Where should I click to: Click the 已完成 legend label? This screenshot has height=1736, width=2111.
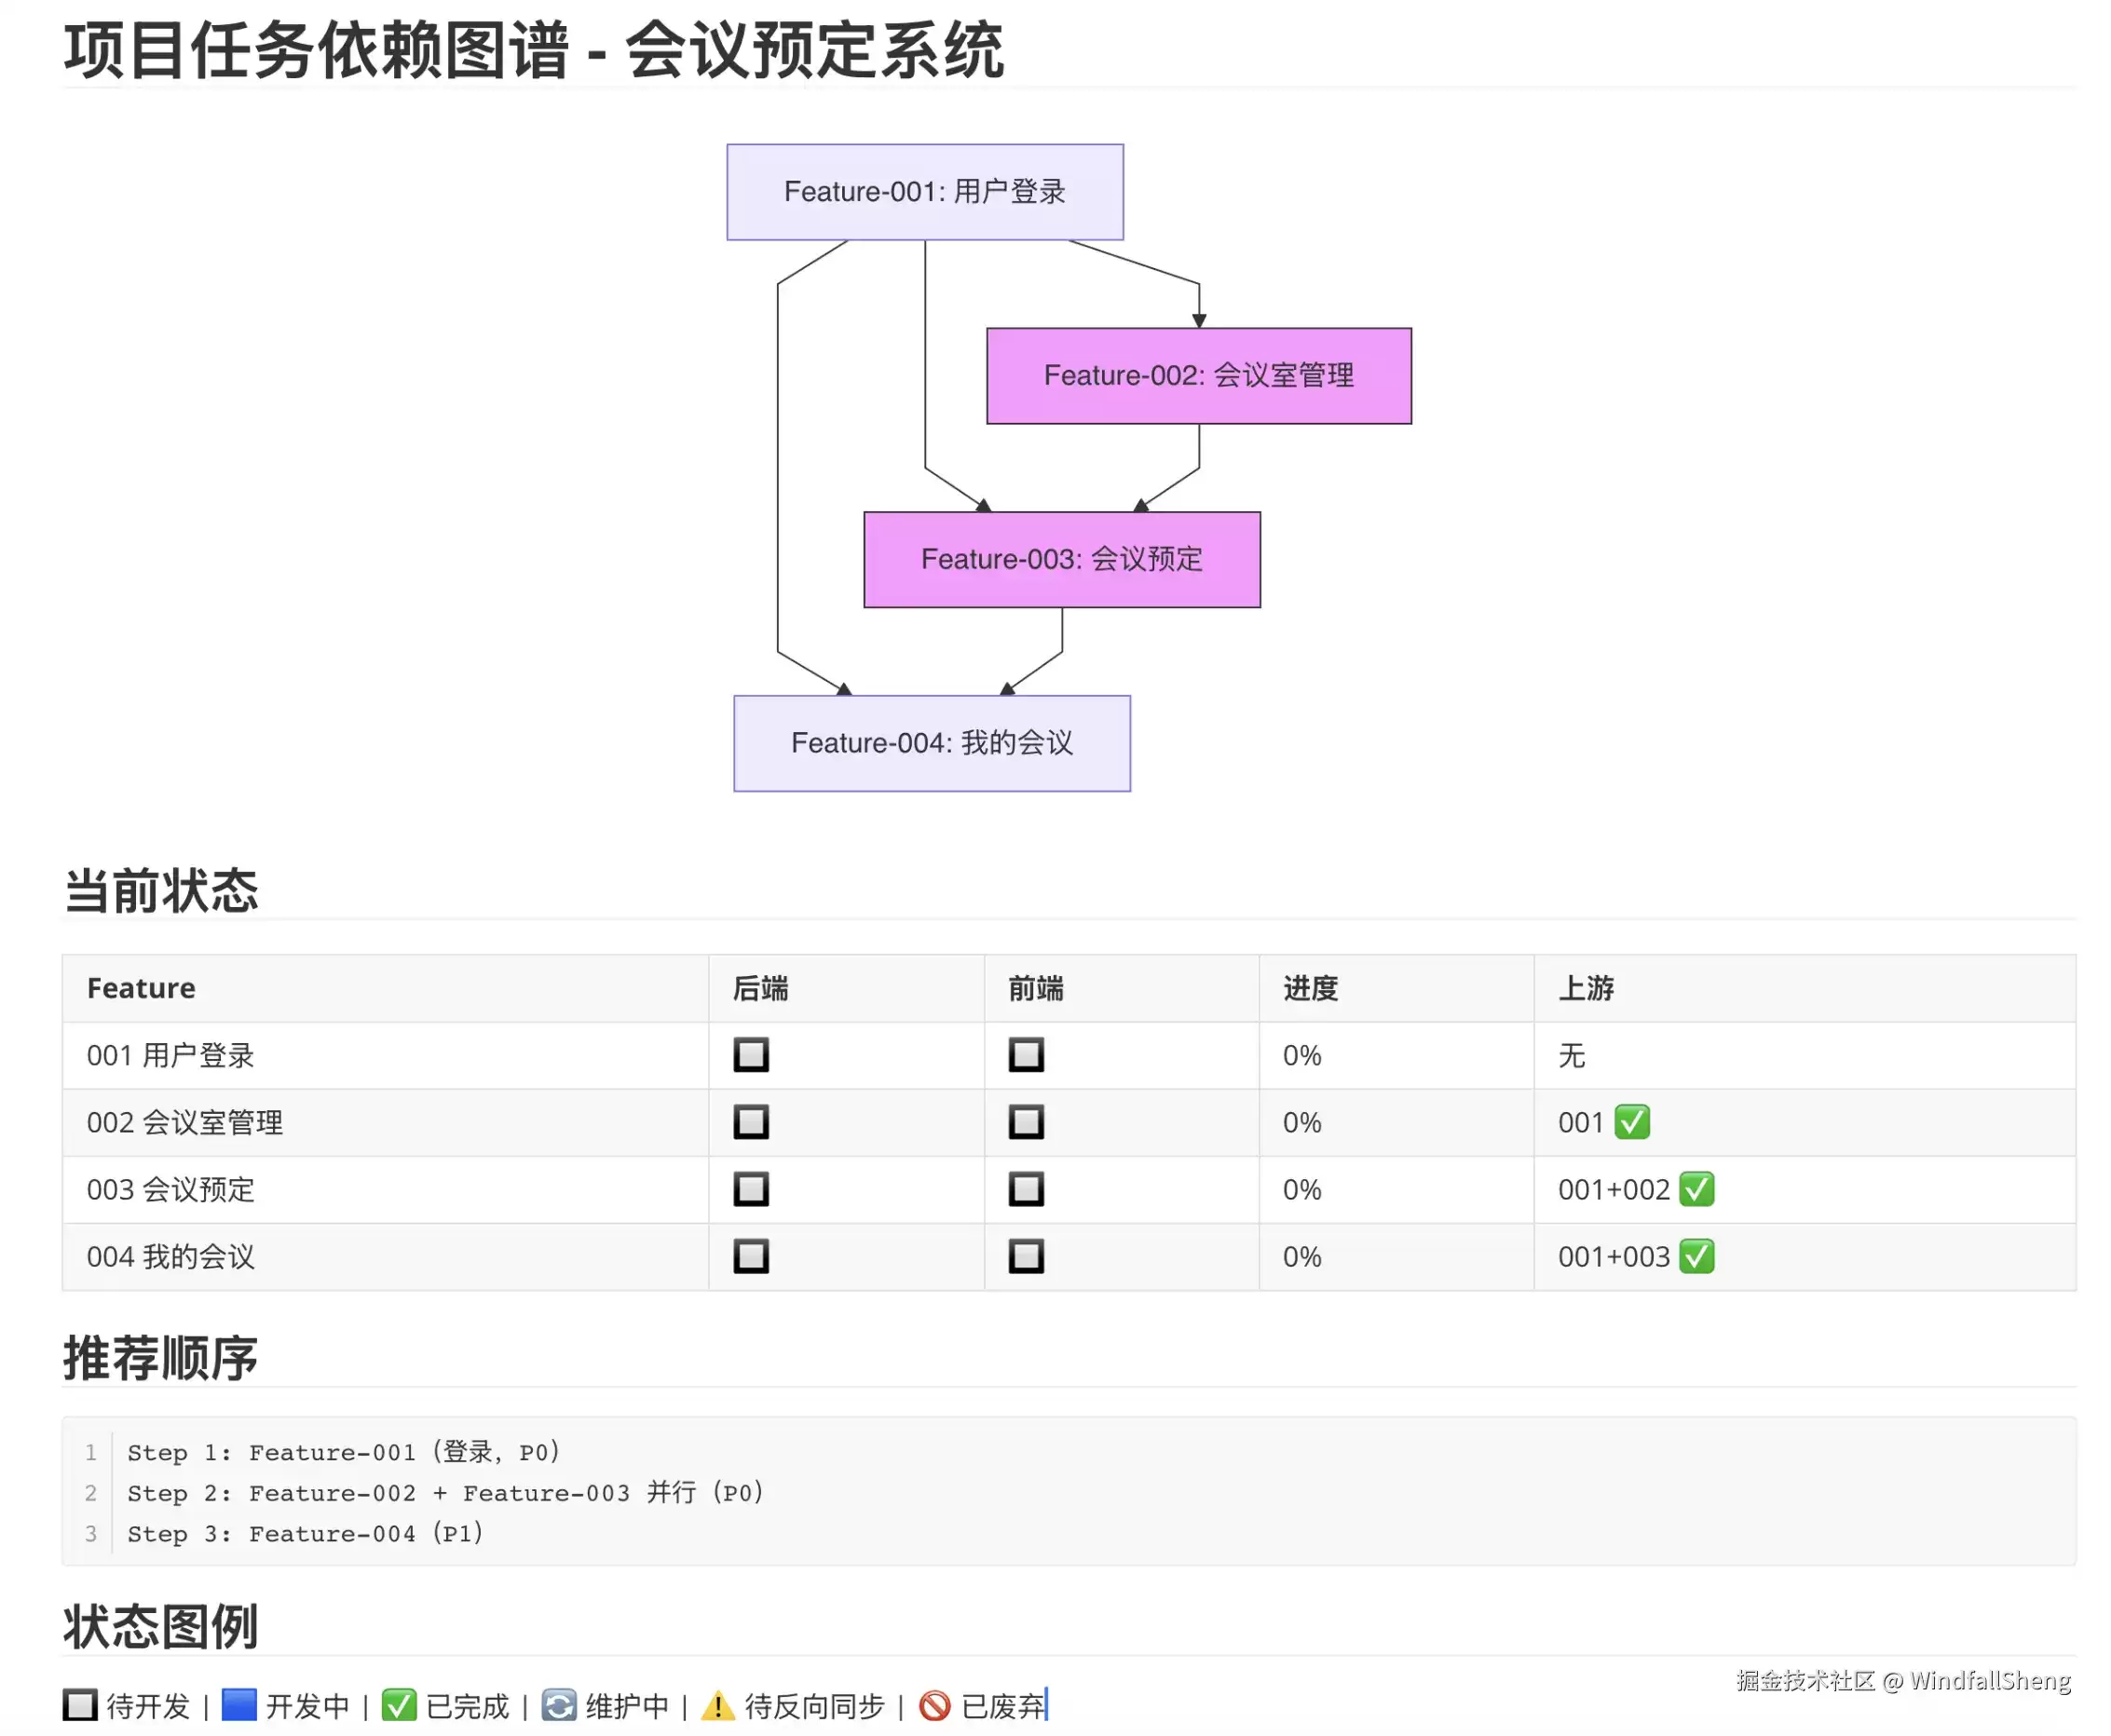pyautogui.click(x=467, y=1705)
